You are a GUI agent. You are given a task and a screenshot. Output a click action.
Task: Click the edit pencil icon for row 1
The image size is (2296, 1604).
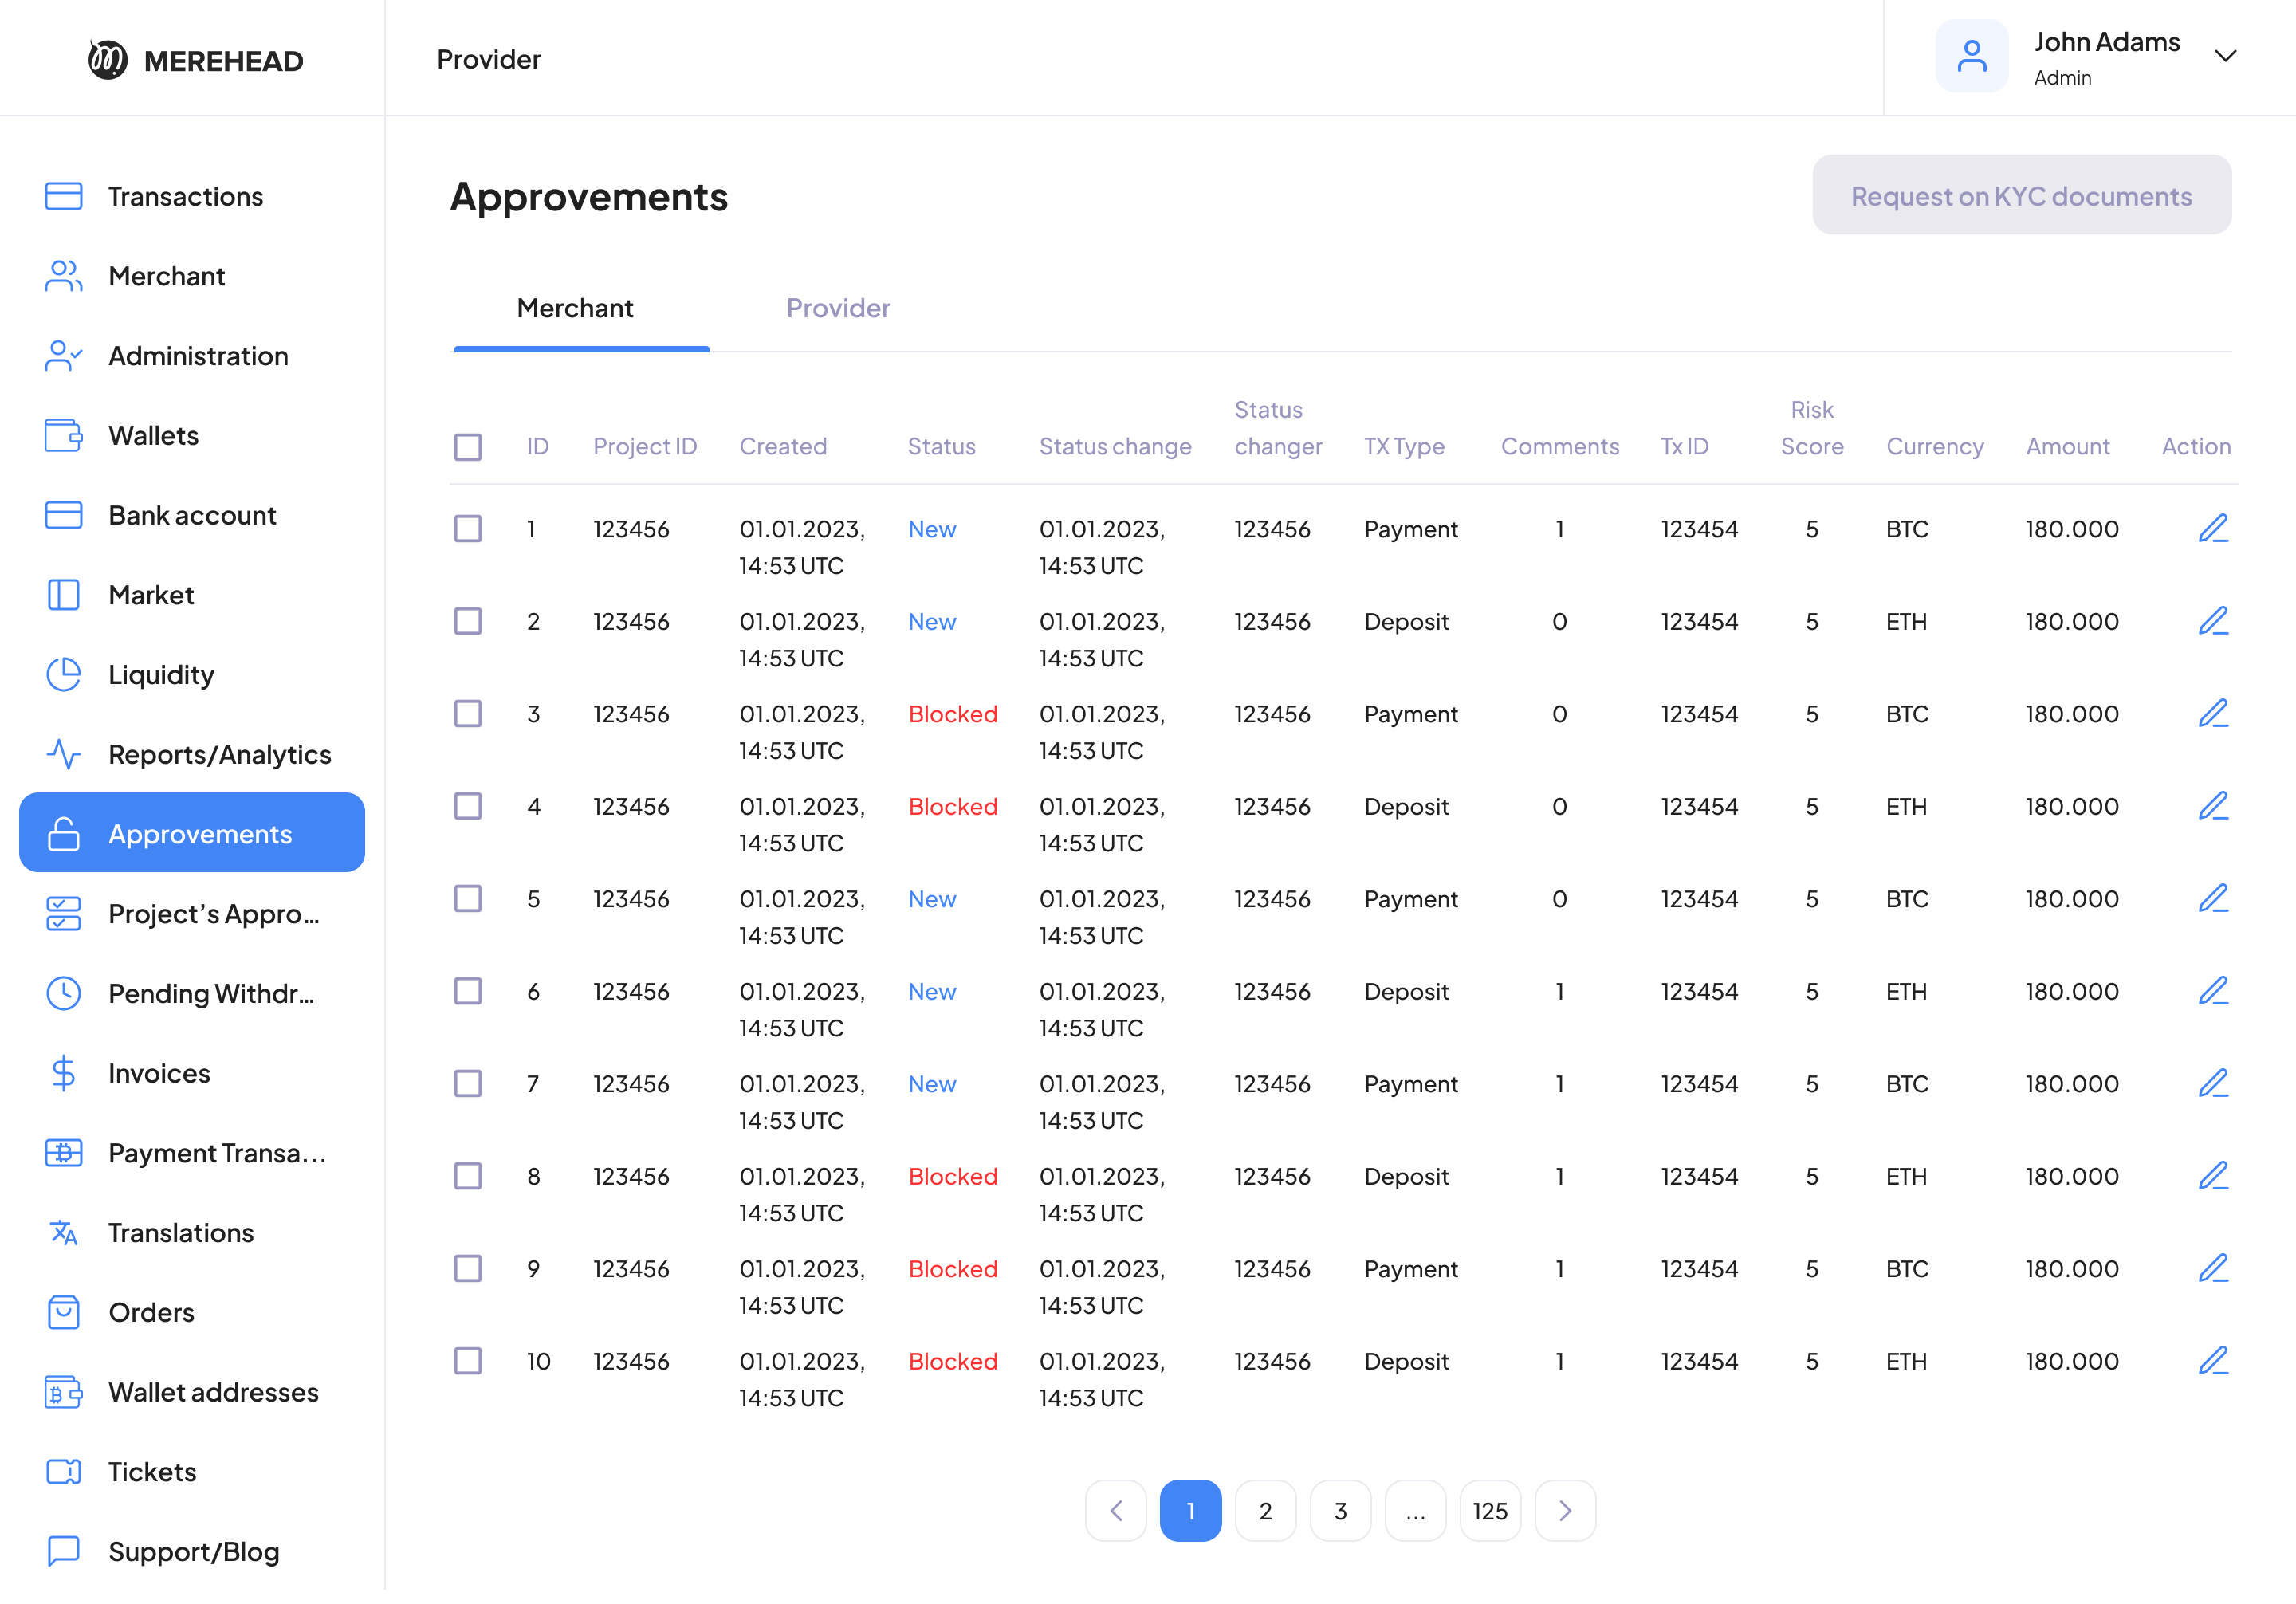point(2212,528)
